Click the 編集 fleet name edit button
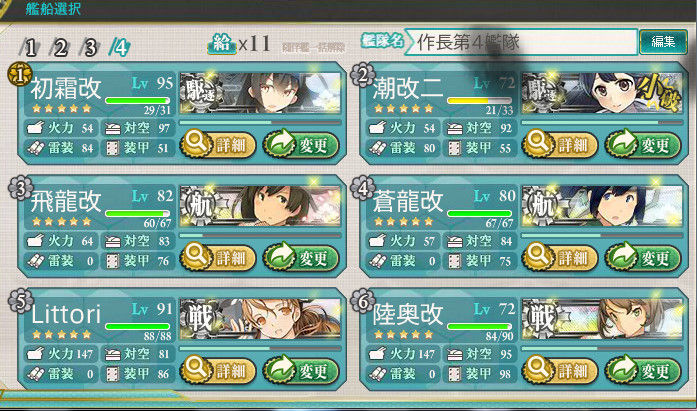The image size is (697, 411). 663,42
